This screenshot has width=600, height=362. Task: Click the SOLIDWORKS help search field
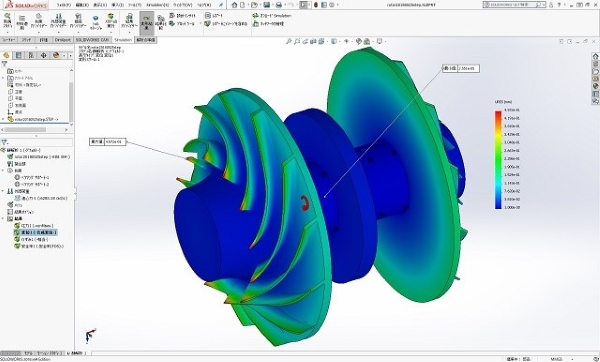click(514, 5)
